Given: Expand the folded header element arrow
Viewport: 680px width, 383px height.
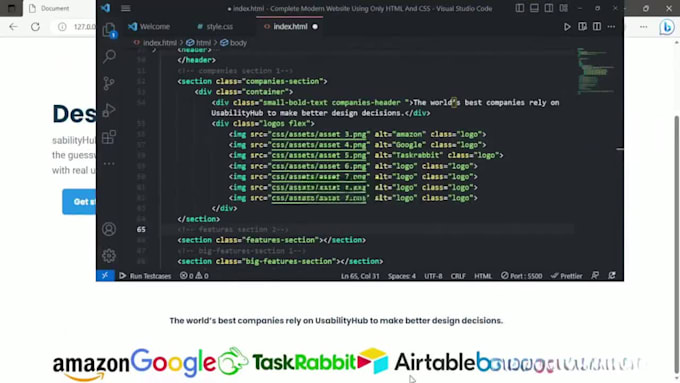Looking at the screenshot, I should point(154,50).
